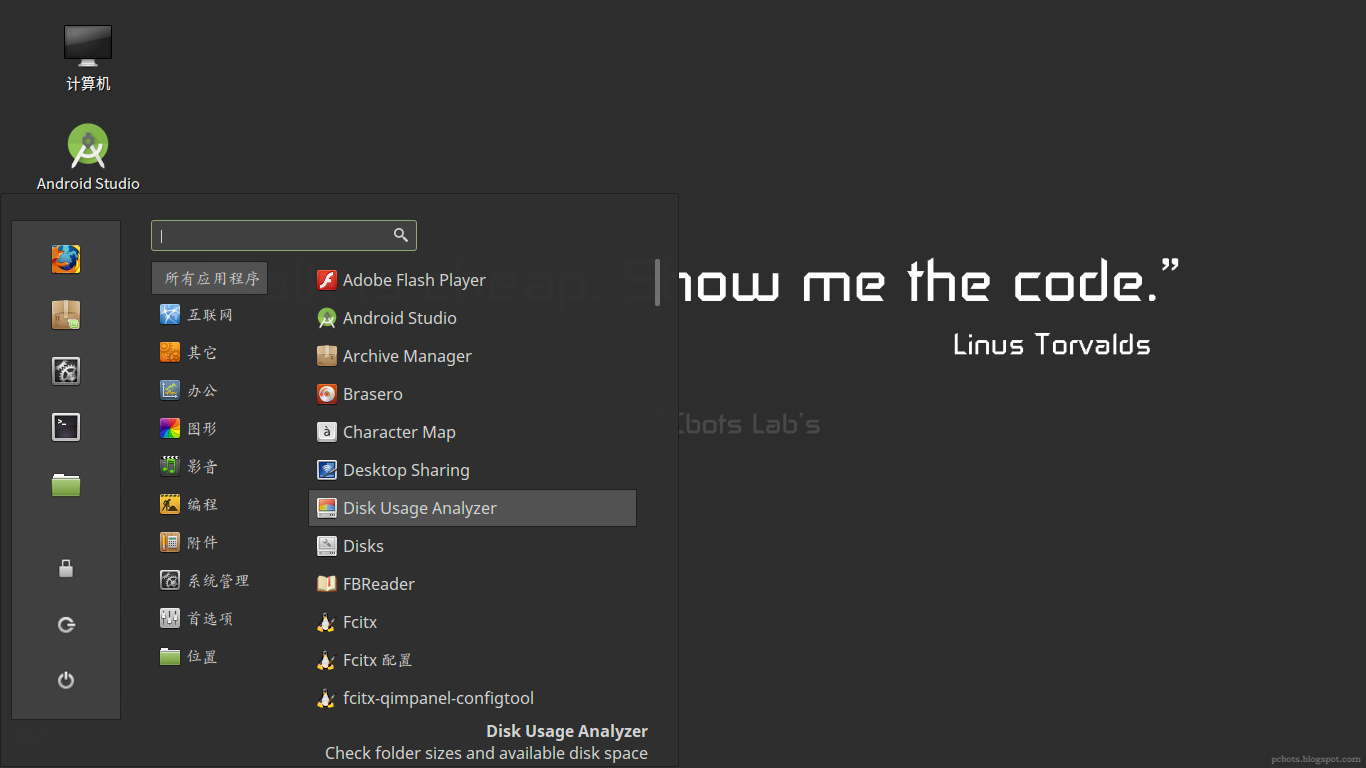Click the logout icon in sidebar
1366x768 pixels.
(66, 625)
